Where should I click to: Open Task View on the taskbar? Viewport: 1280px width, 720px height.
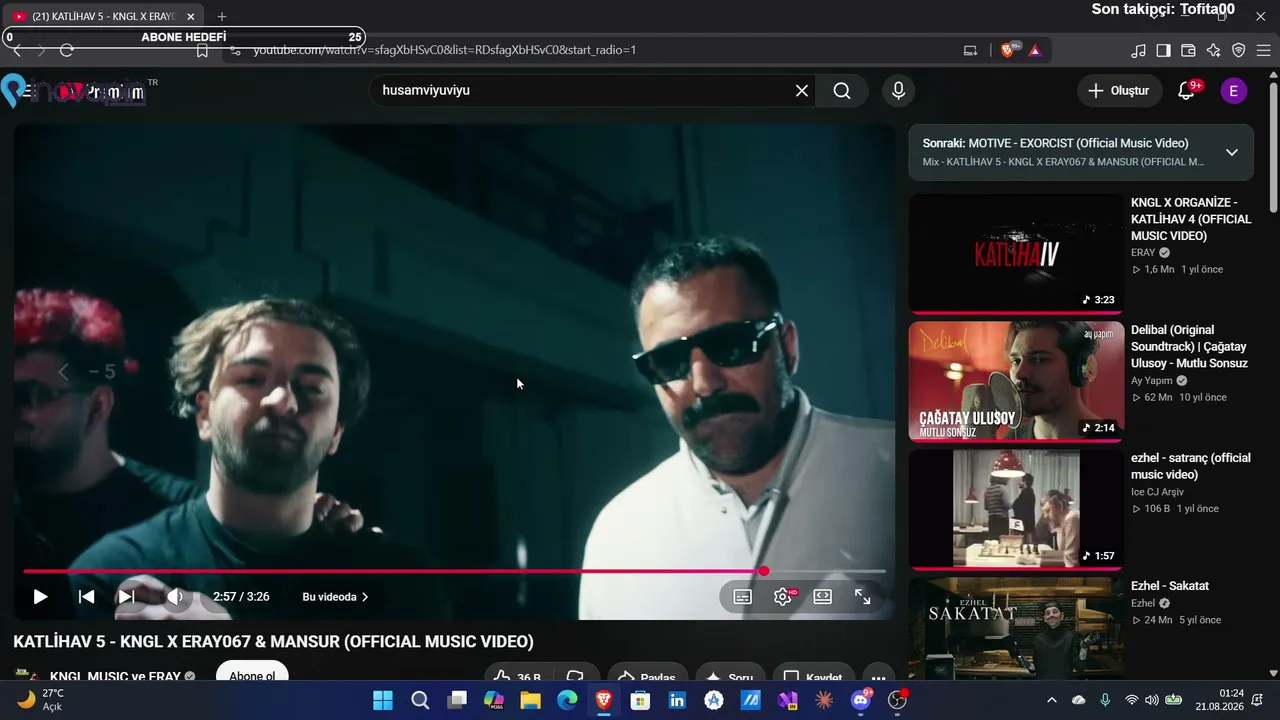click(x=457, y=700)
